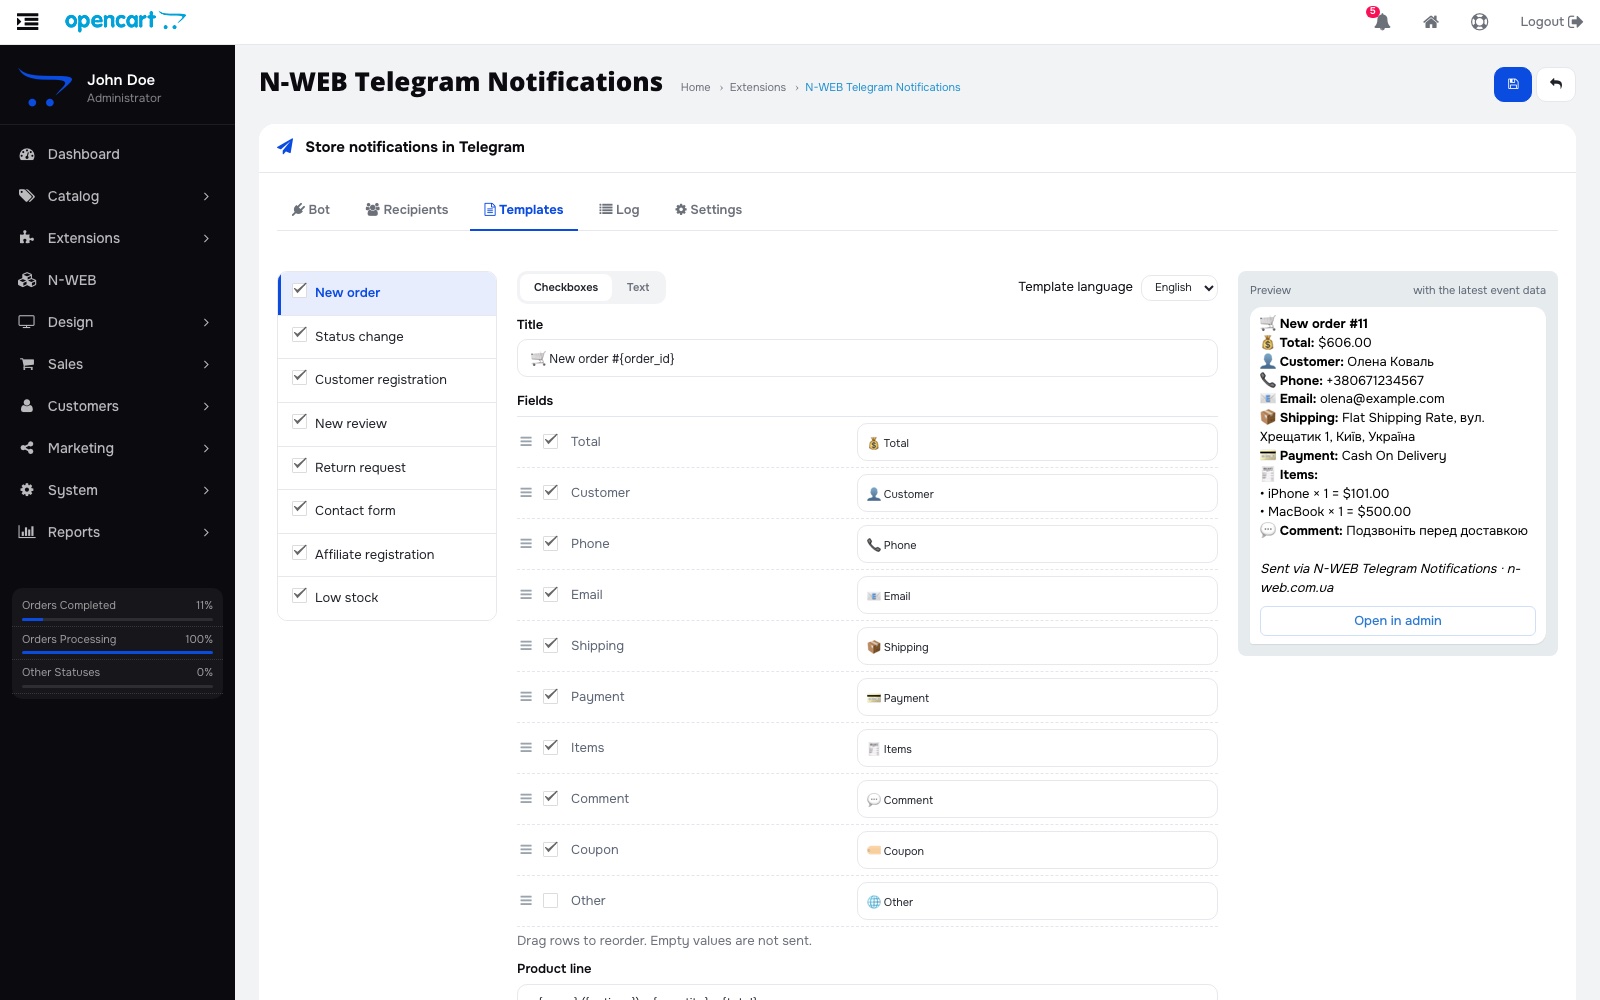Edit the Shipping label input field

point(1037,646)
